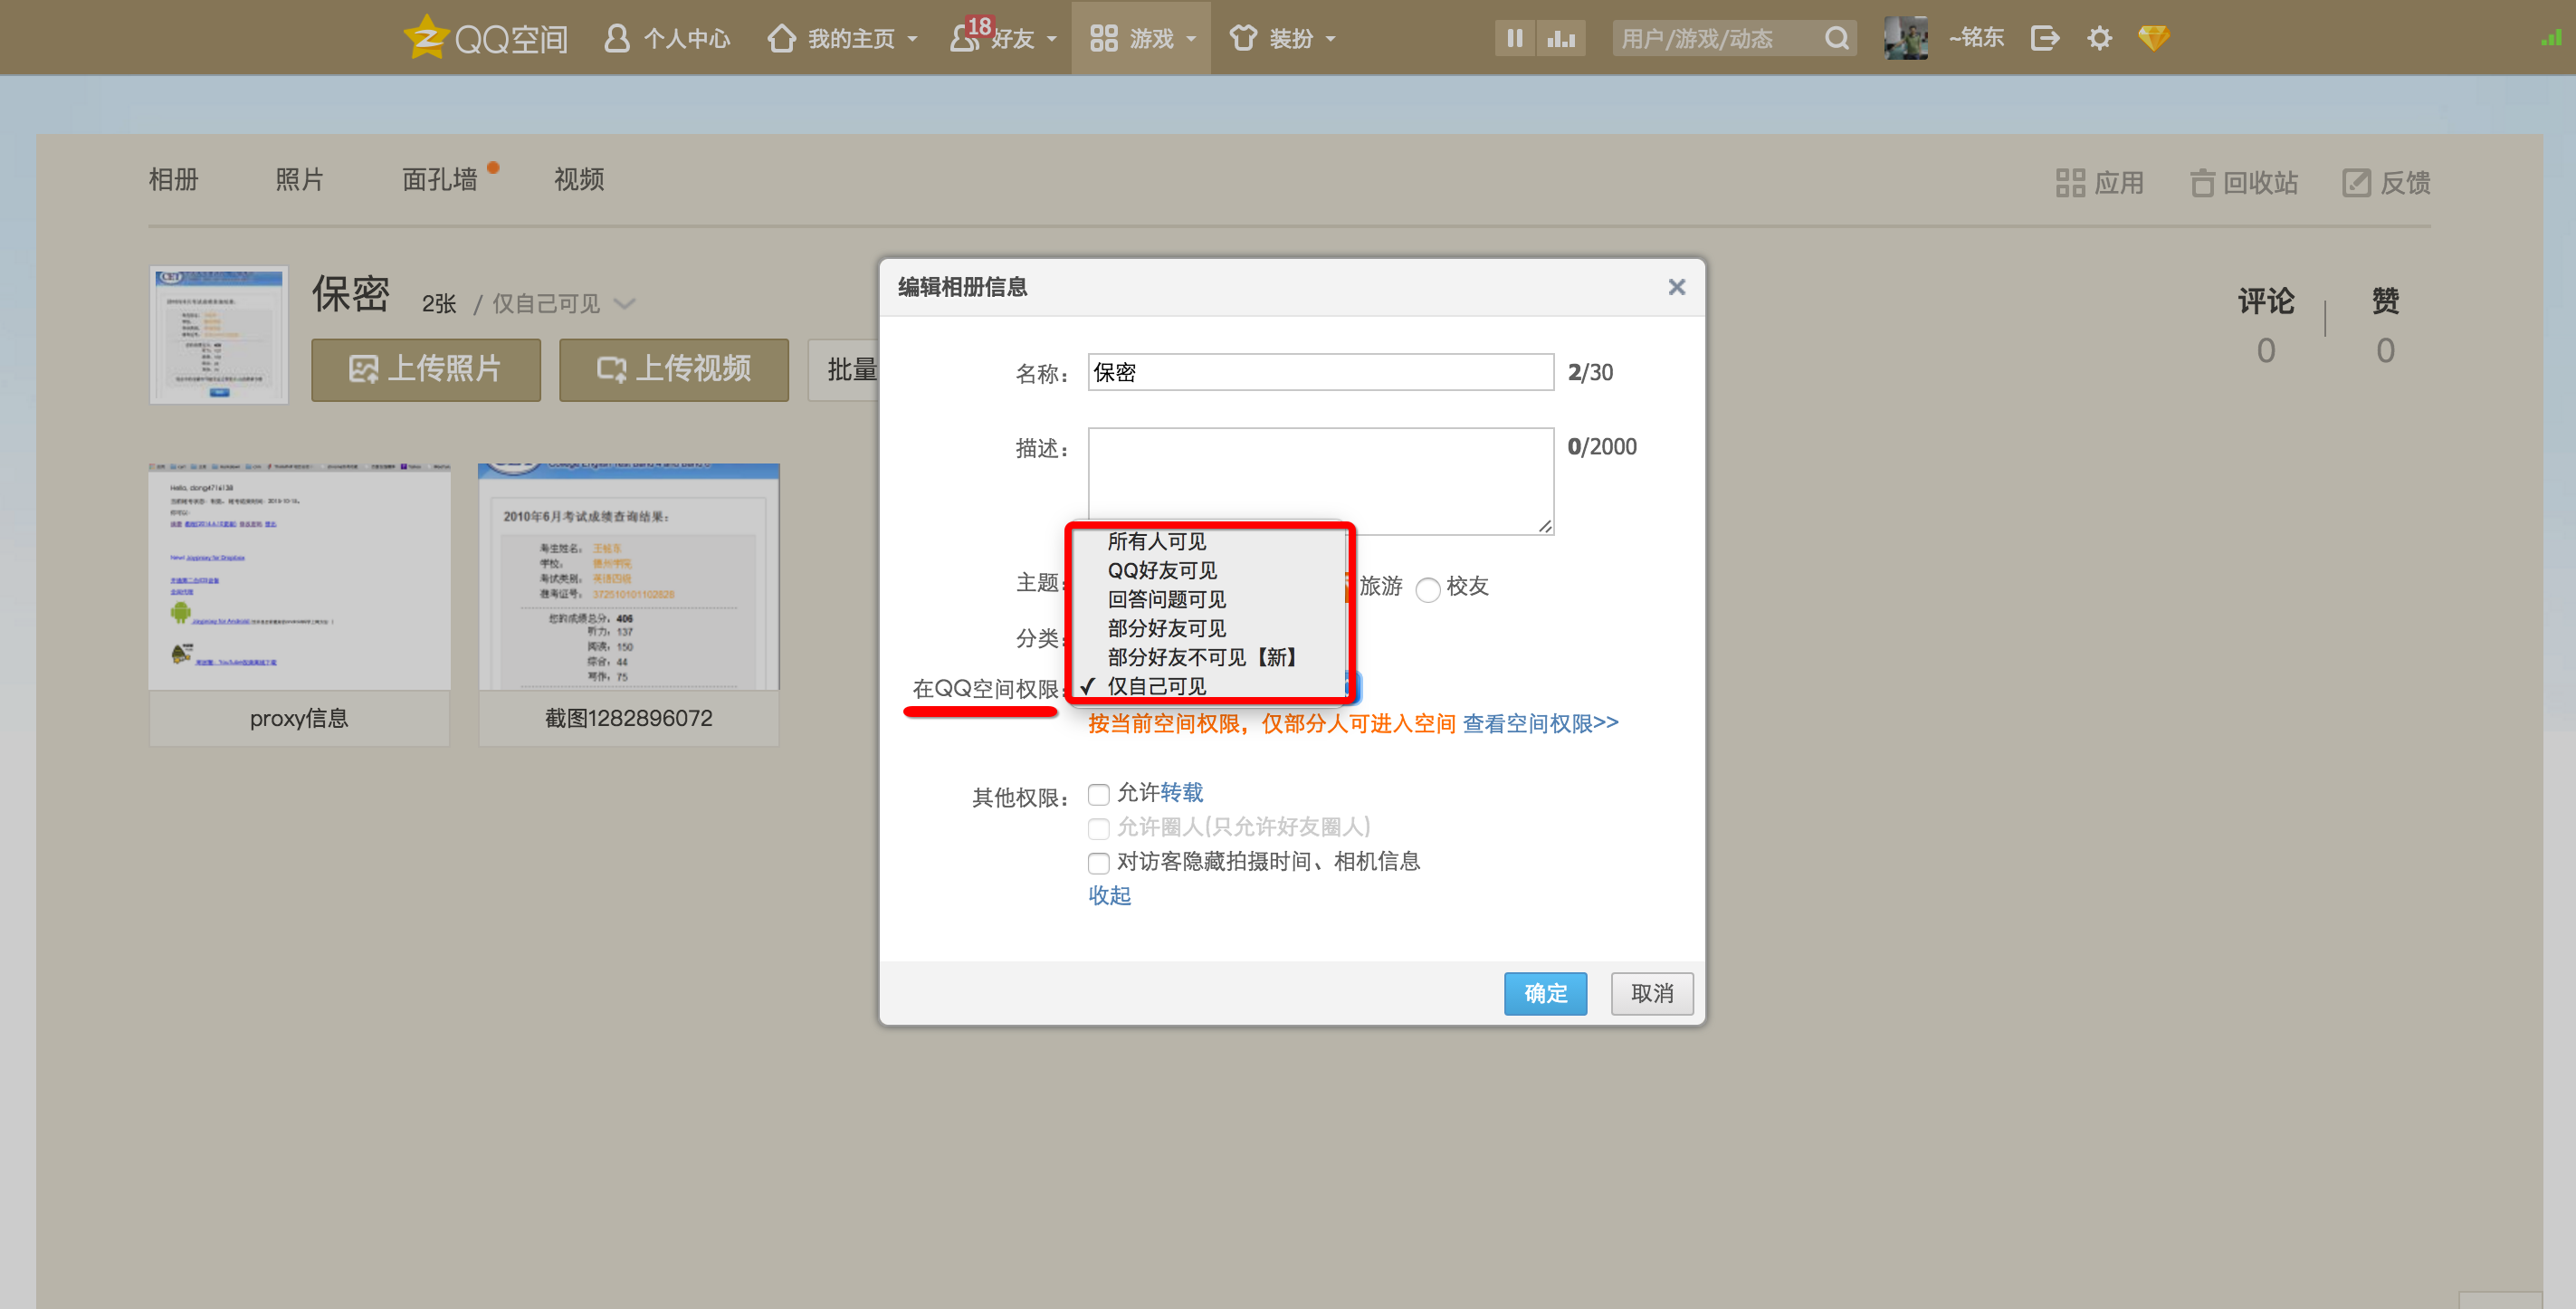Enable the 允许转载 checkbox
This screenshot has width=2576, height=1309.
(1098, 794)
